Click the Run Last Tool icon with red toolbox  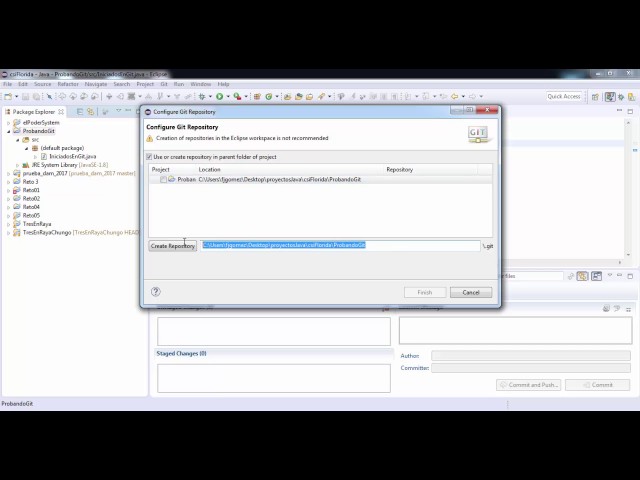(238, 97)
